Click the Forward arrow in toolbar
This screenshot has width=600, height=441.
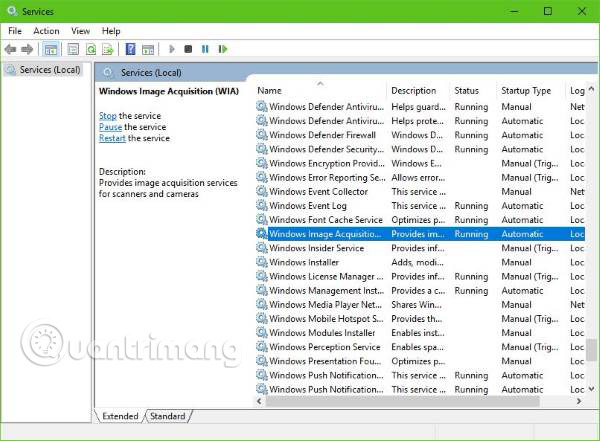pos(27,49)
